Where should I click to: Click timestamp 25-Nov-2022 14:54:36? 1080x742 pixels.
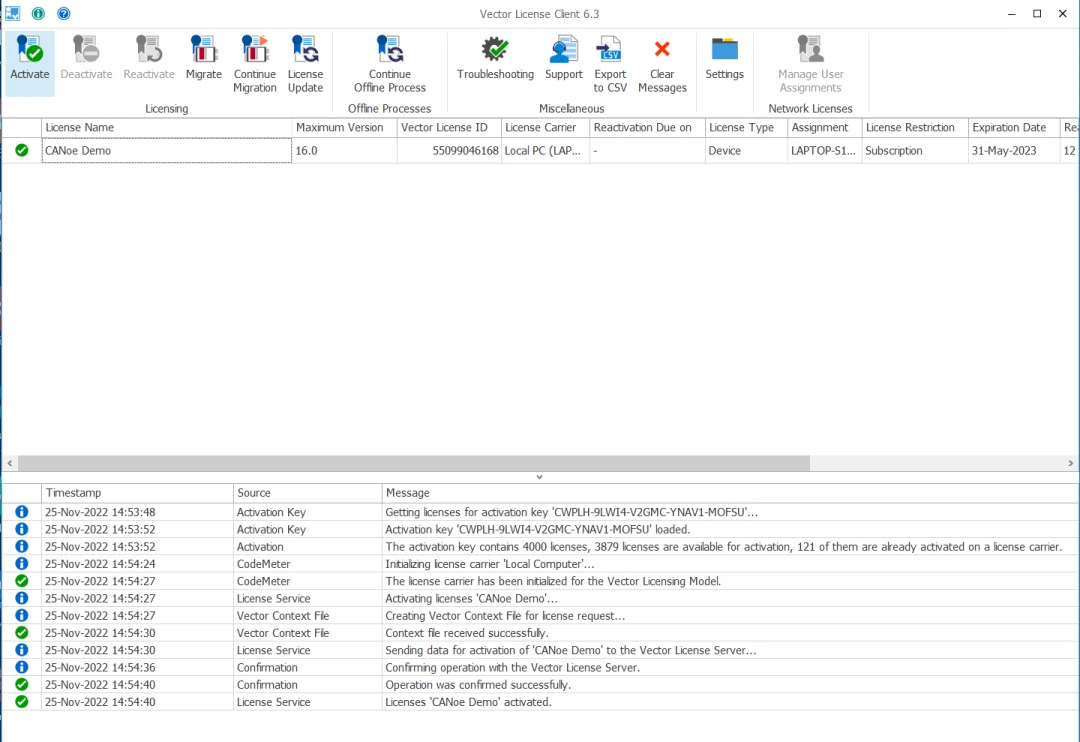click(100, 668)
